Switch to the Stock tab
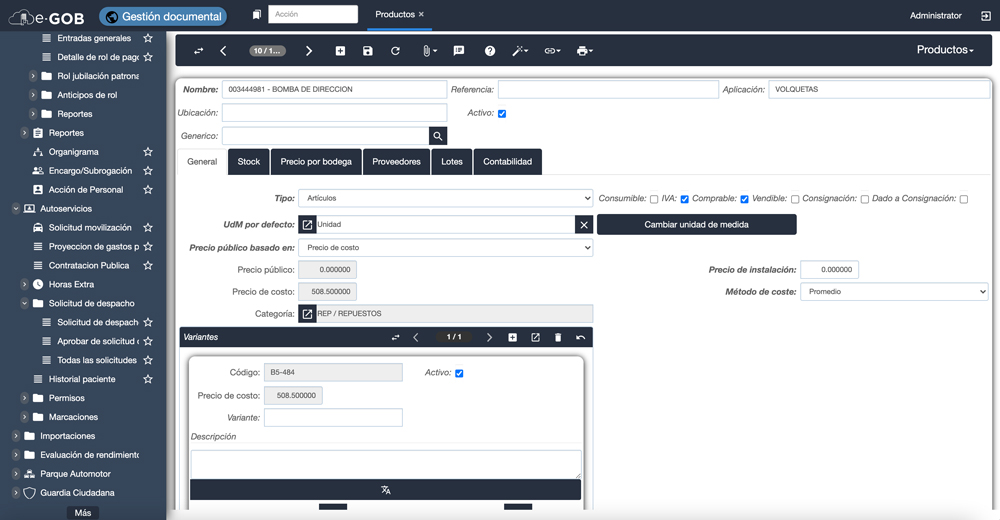This screenshot has width=1000, height=520. pyautogui.click(x=248, y=162)
